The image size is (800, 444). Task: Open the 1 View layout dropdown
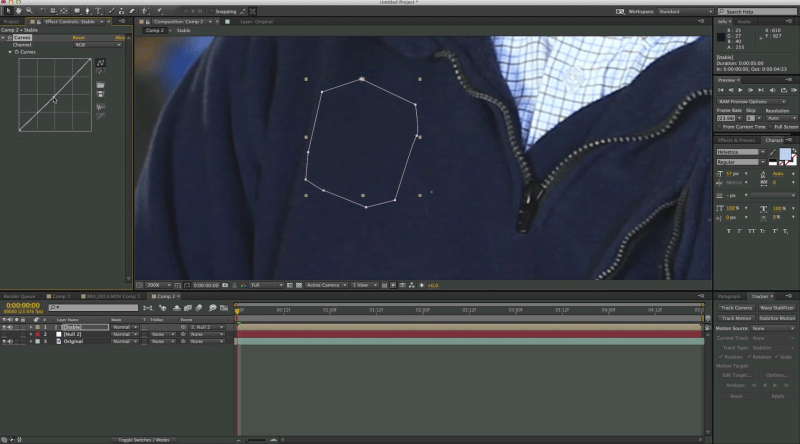pyautogui.click(x=364, y=285)
